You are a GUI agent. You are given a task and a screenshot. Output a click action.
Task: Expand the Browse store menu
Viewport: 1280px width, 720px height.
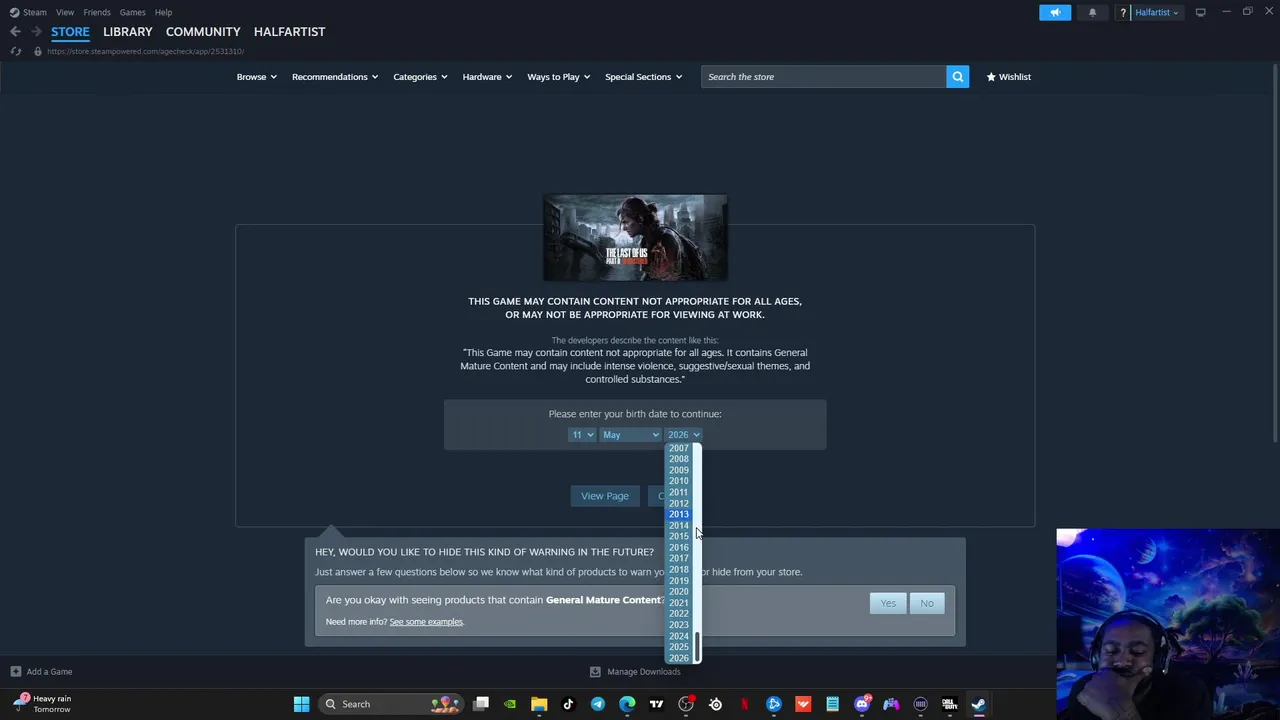256,77
